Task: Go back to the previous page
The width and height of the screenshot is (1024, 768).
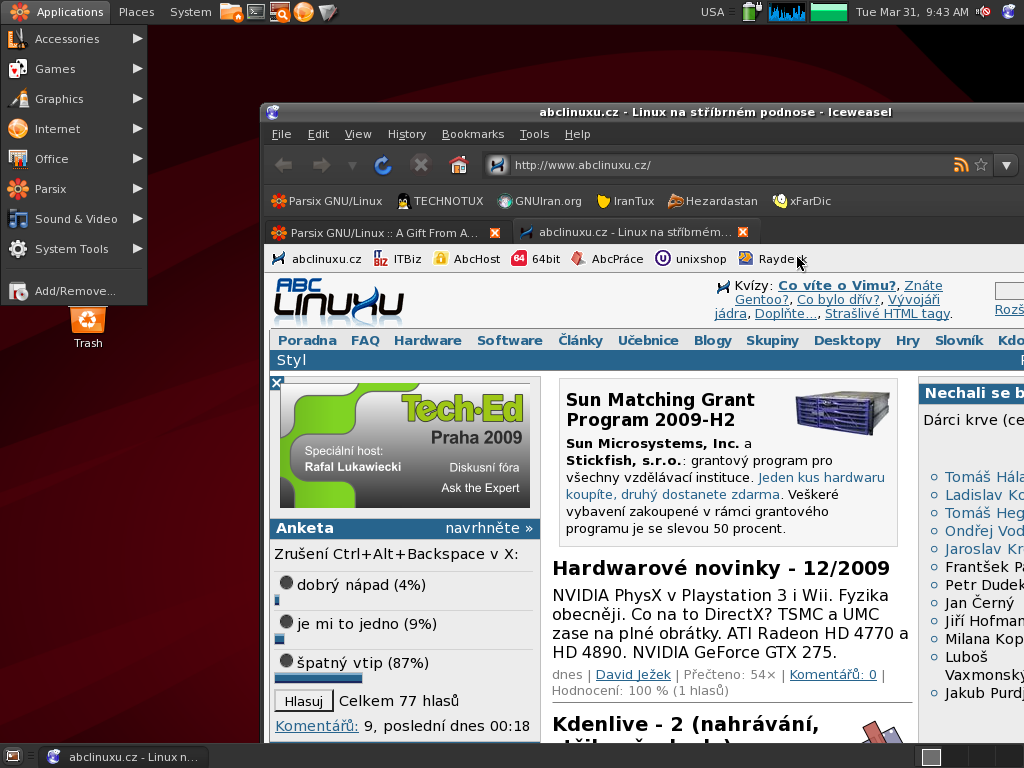Action: pos(283,165)
